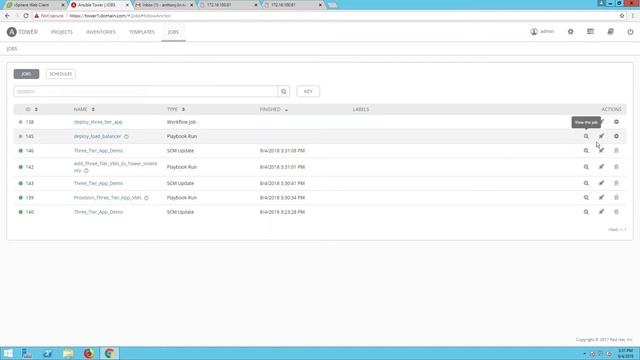This screenshot has width=640, height=360.
Task: Click finished time '8/4/2018 3:31:08 PM'
Action: [282, 151]
